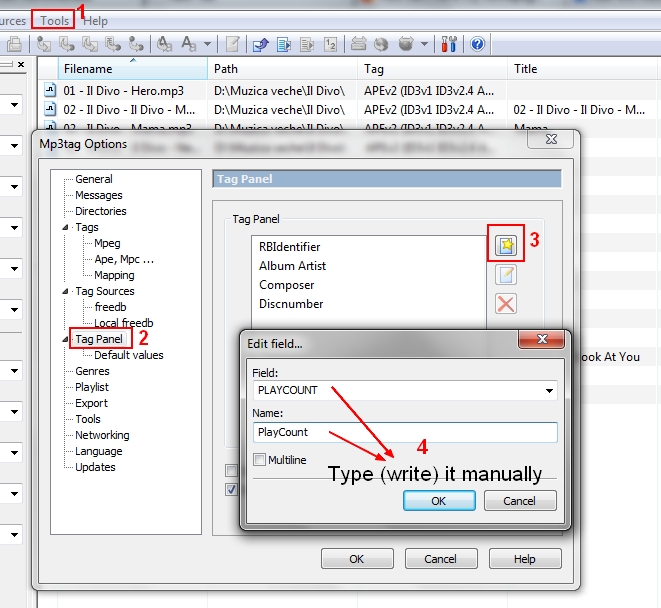Open the Field combo box dropdown arrow

click(549, 391)
